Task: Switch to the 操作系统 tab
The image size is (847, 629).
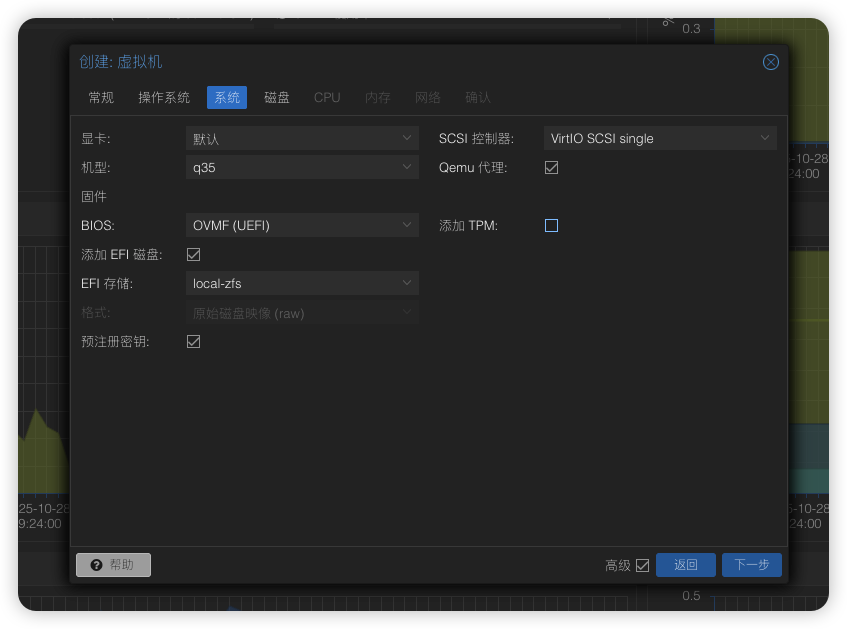Action: [164, 97]
